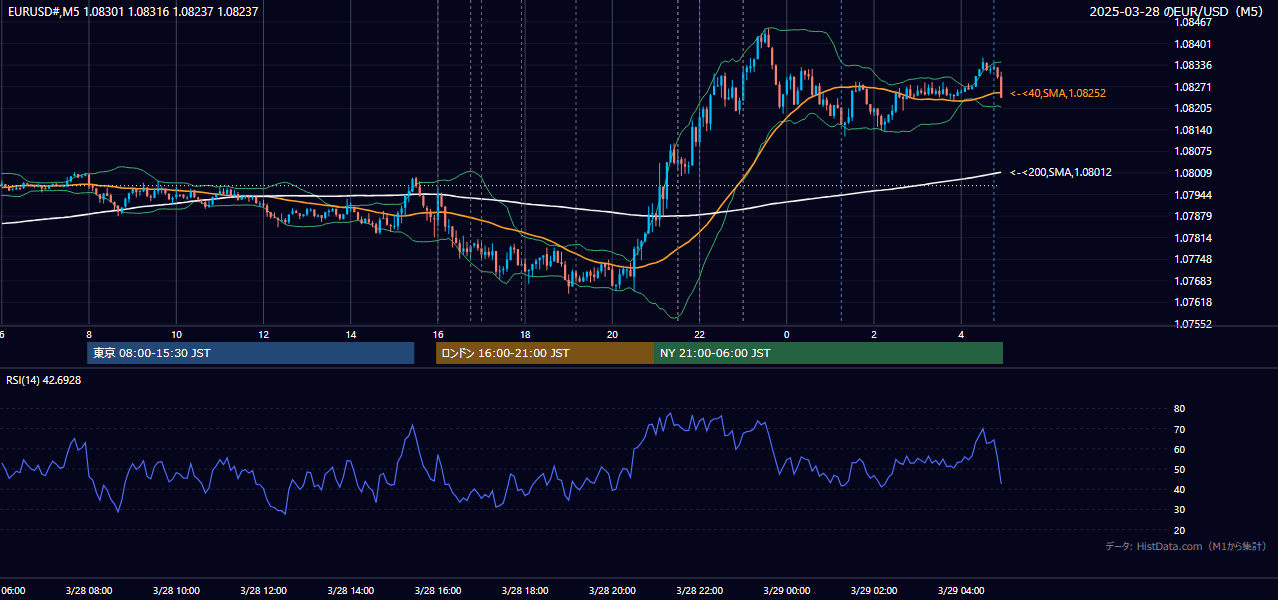The image size is (1278, 600).
Task: Click the 3/28 12:00 bottom date label
Action: [x=263, y=590]
